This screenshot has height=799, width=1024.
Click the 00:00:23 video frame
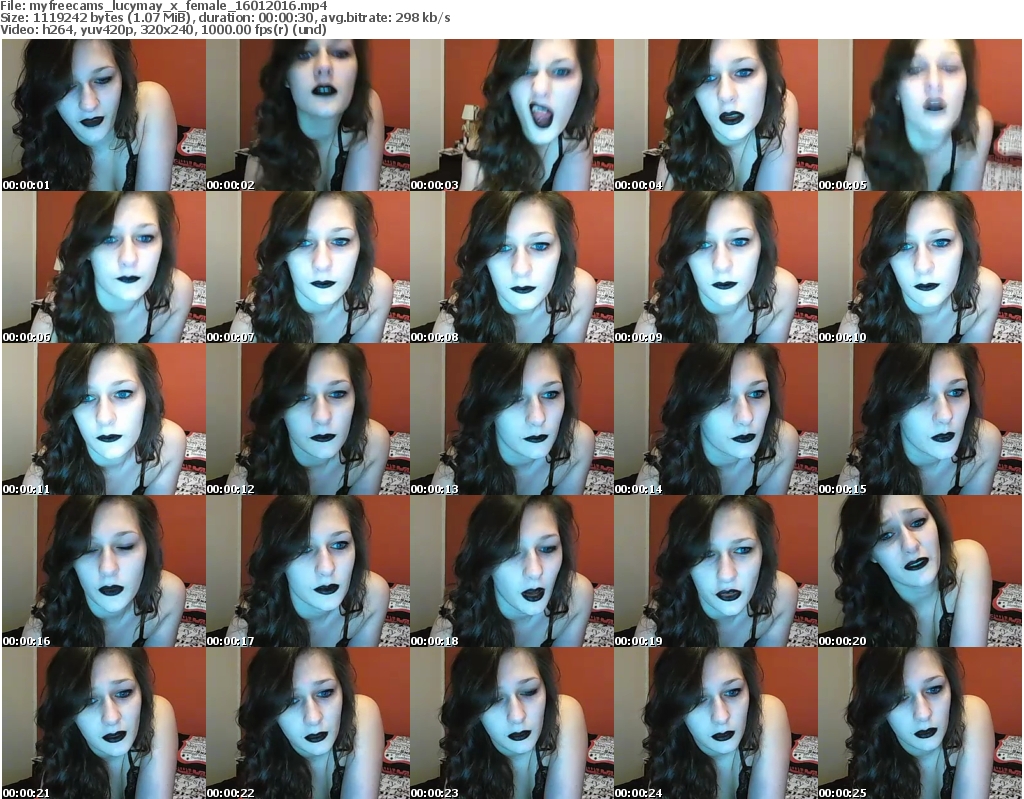point(512,723)
